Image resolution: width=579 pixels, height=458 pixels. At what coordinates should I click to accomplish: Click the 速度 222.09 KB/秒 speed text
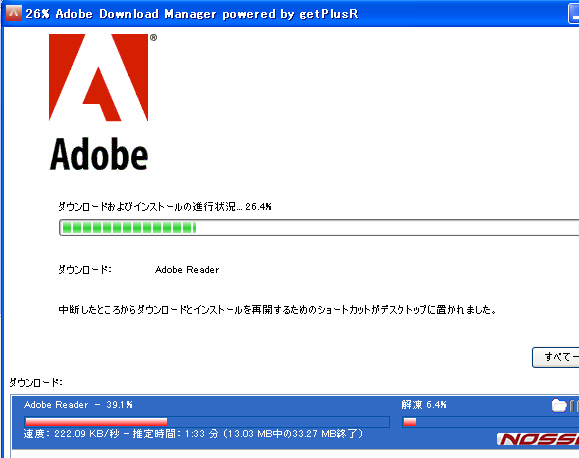pos(72,434)
